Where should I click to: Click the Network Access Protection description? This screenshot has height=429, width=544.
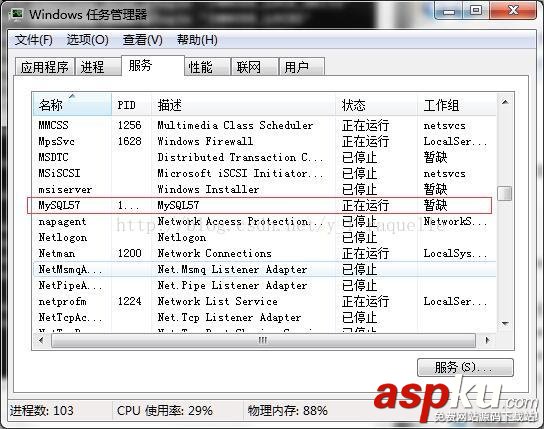coord(240,221)
